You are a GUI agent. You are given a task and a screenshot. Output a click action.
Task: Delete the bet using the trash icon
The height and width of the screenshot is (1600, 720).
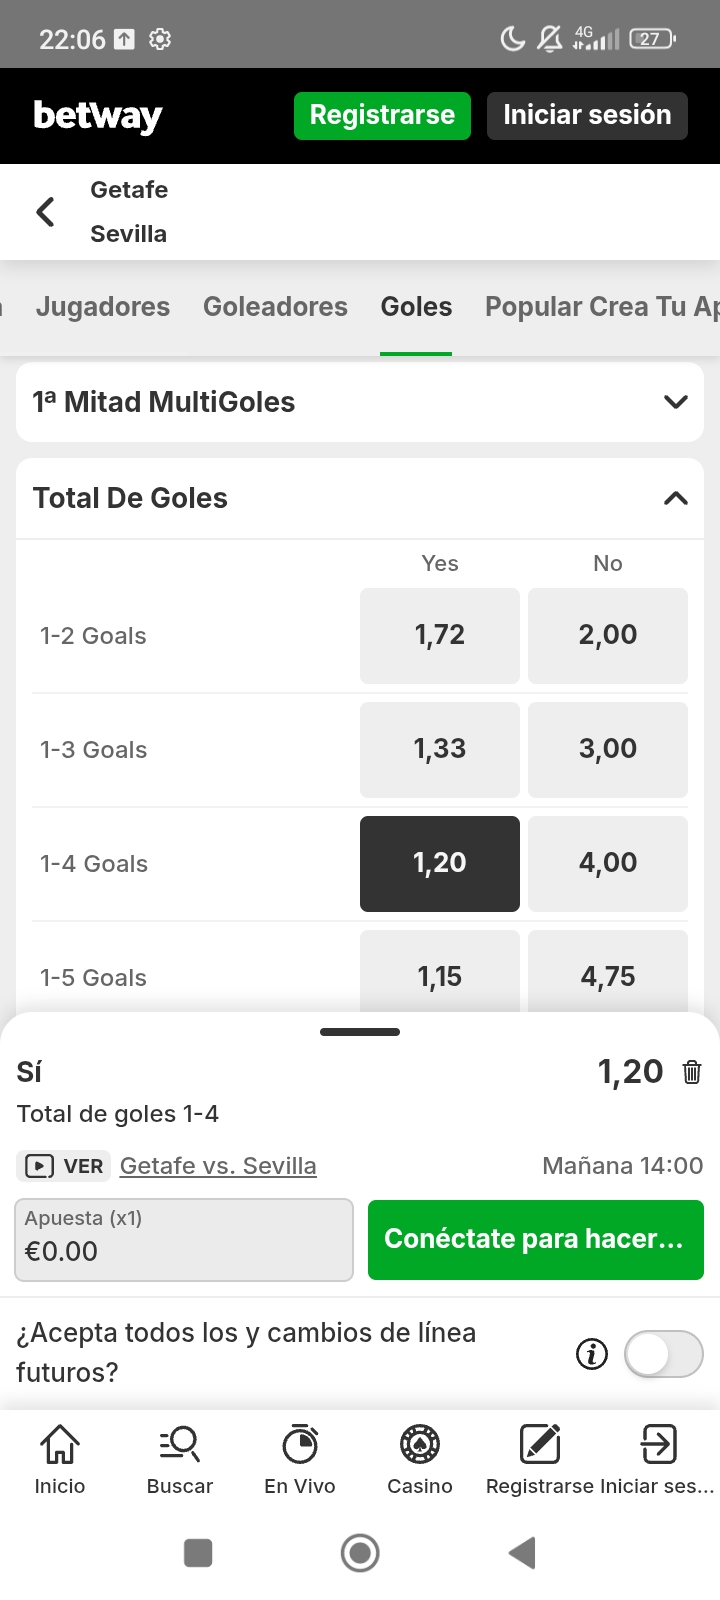691,1072
